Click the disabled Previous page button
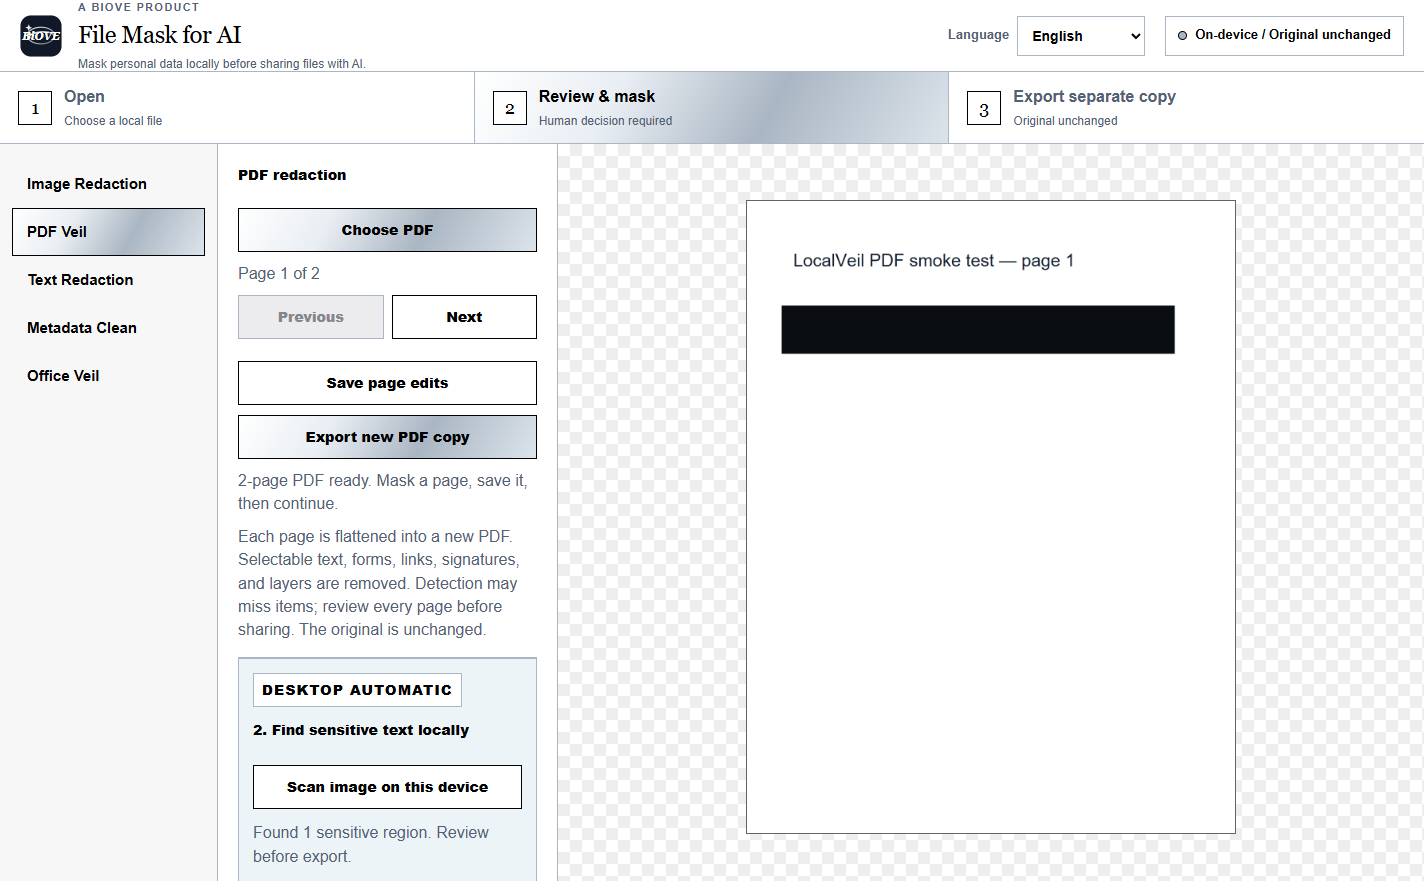The image size is (1424, 881). (x=311, y=317)
